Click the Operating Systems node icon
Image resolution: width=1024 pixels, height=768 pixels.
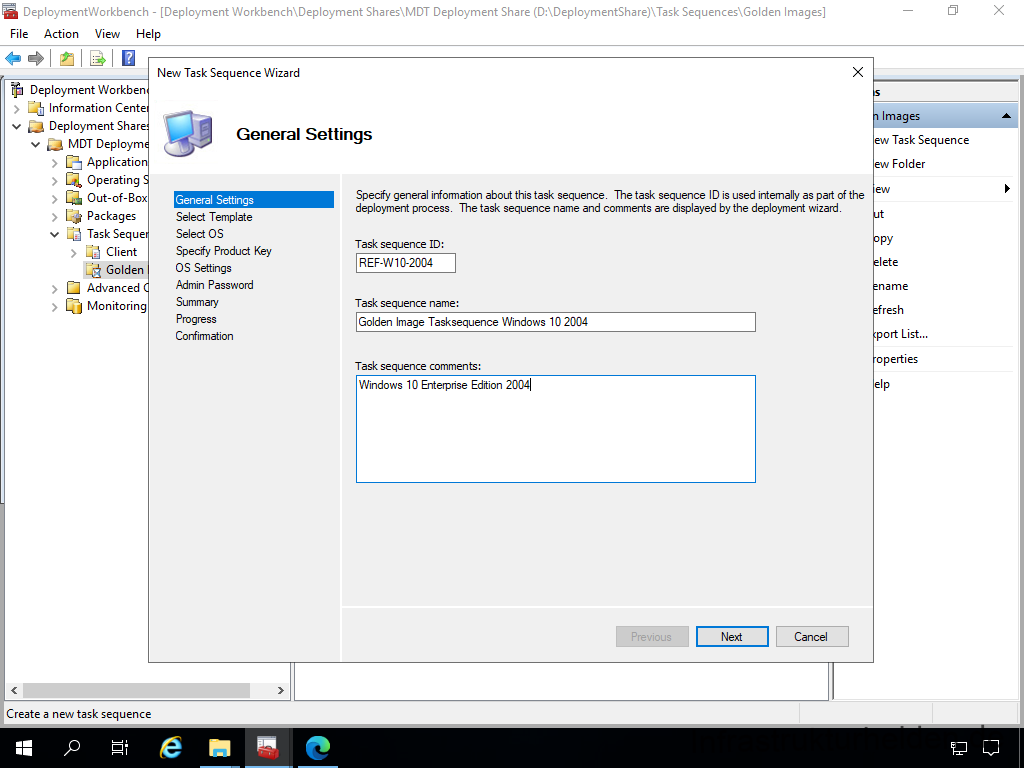[x=74, y=180]
